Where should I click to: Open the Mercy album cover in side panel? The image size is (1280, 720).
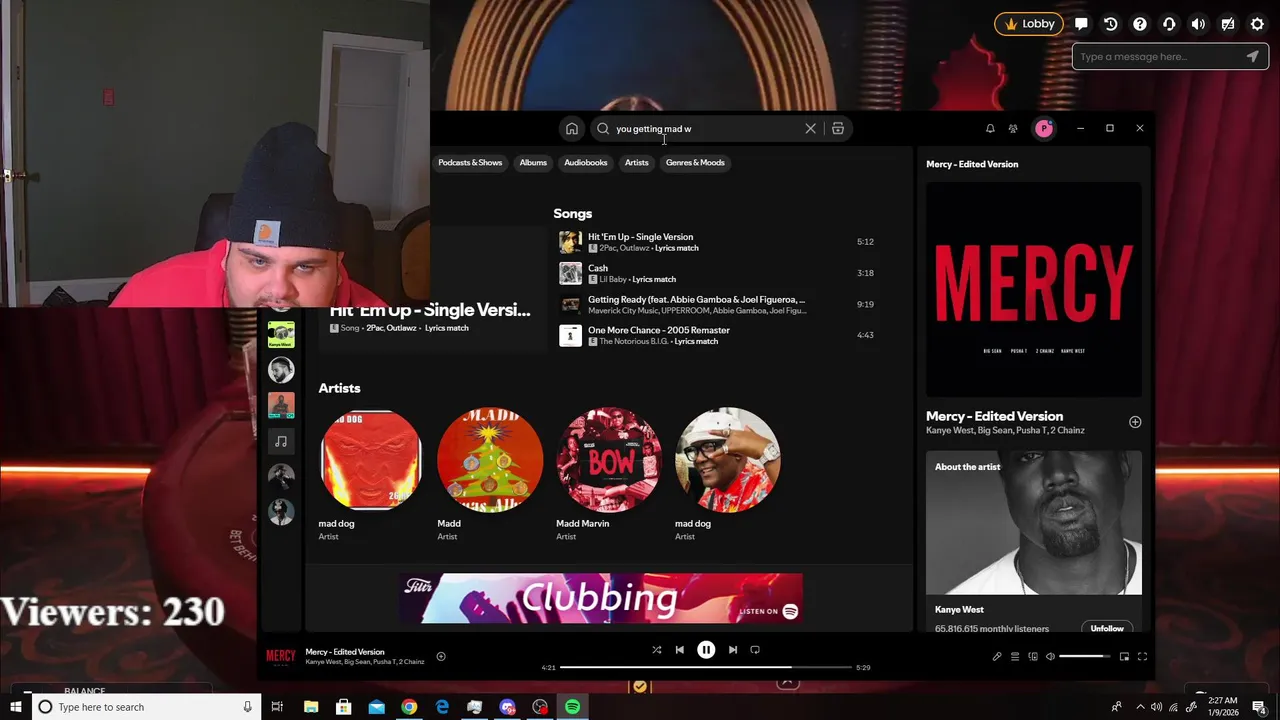[x=1034, y=290]
